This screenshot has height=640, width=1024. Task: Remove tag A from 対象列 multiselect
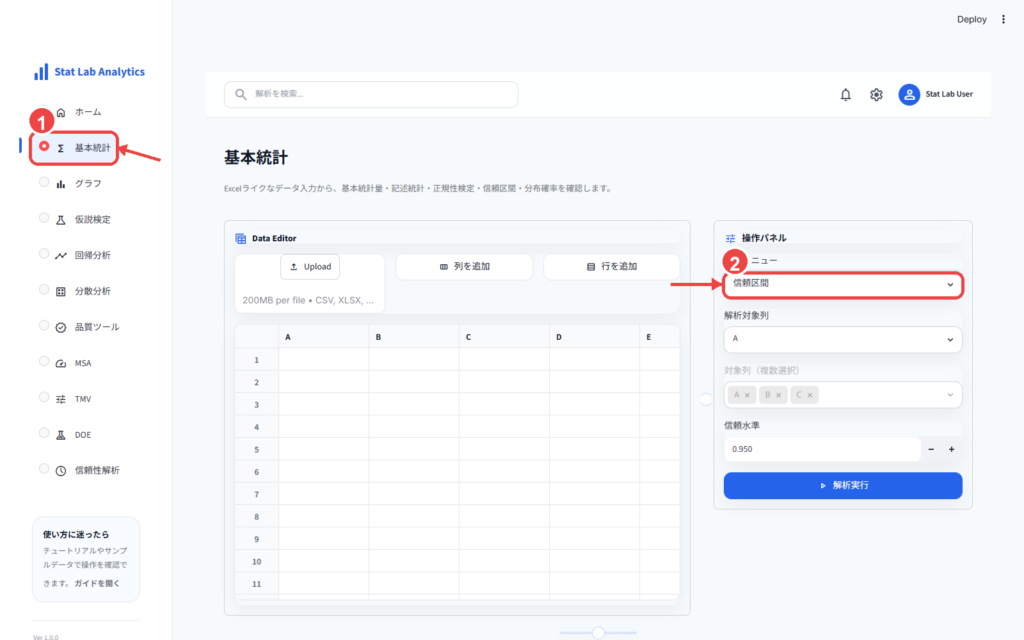(x=748, y=395)
